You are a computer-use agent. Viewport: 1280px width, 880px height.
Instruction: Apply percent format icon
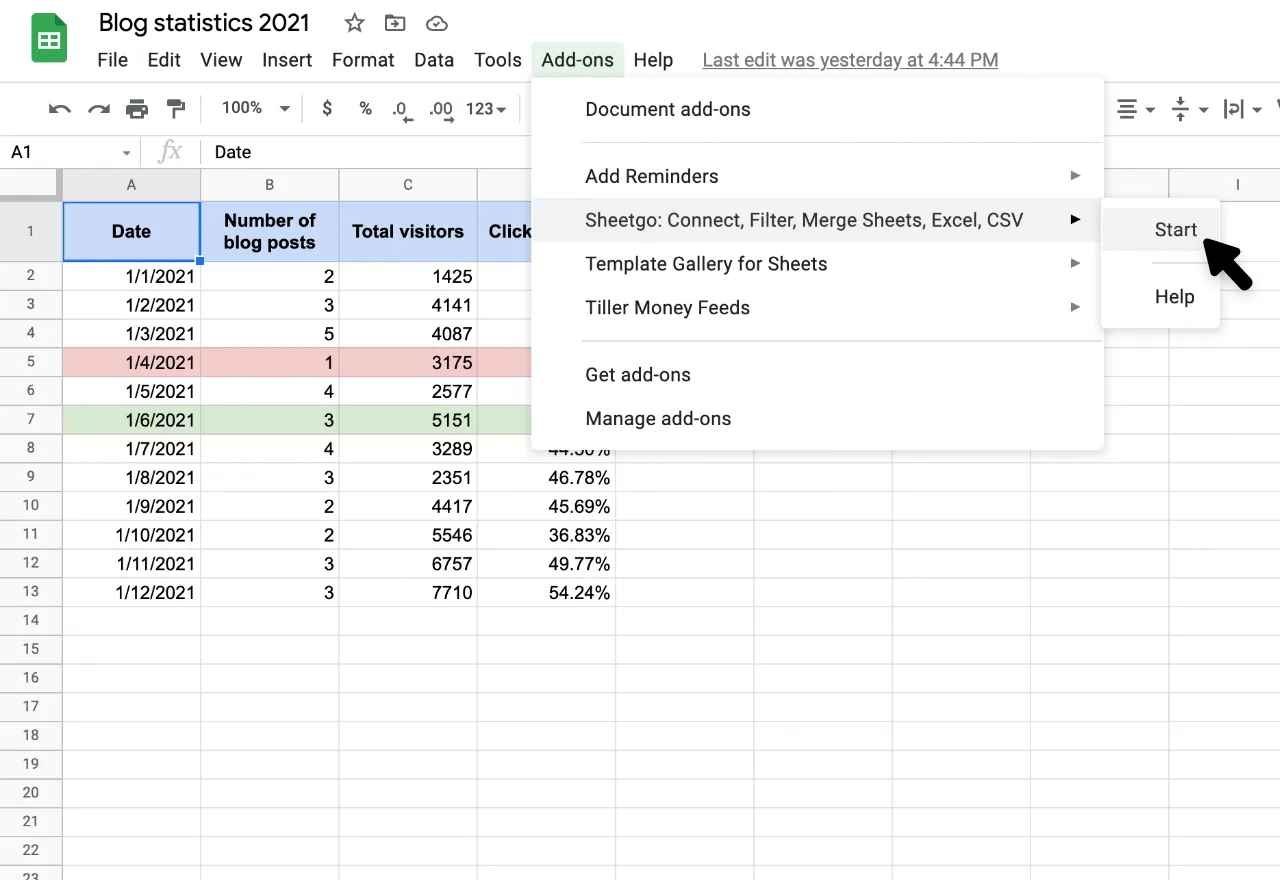(365, 109)
